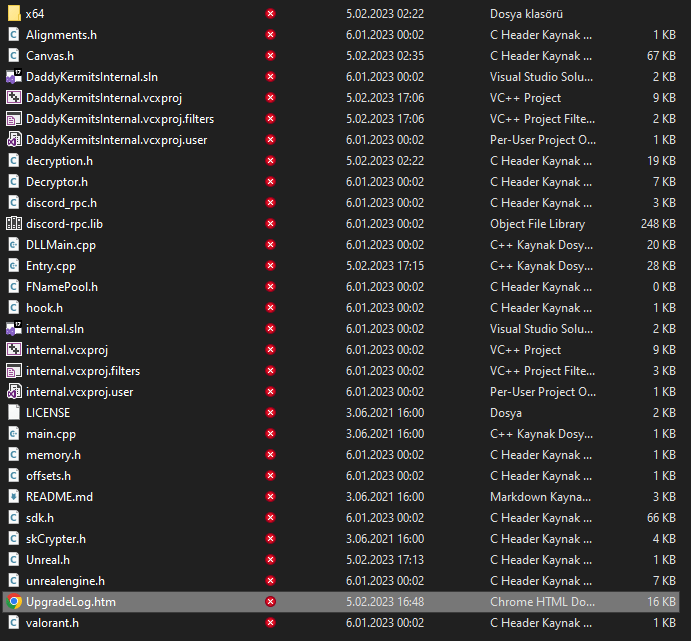This screenshot has height=641, width=691.
Task: Select the file named hook.h
Action: pyautogui.click(x=44, y=308)
